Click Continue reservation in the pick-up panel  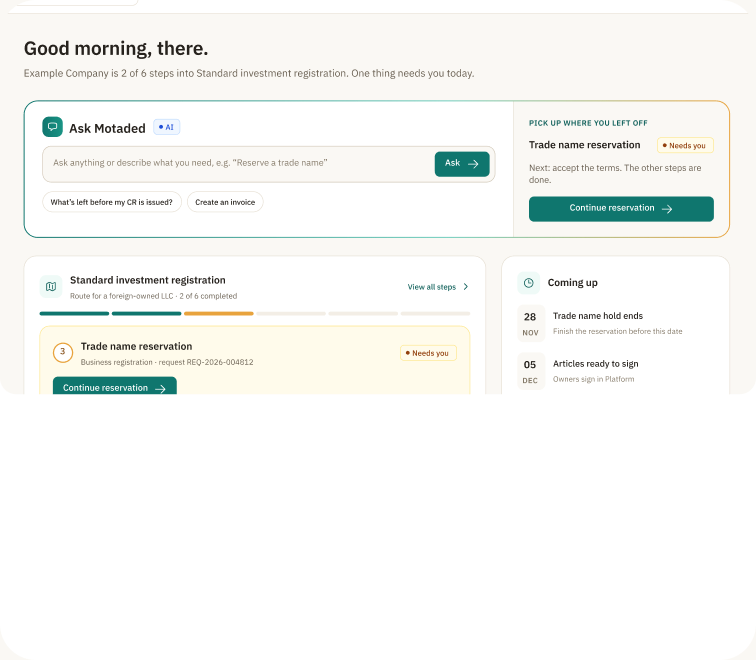pos(621,209)
